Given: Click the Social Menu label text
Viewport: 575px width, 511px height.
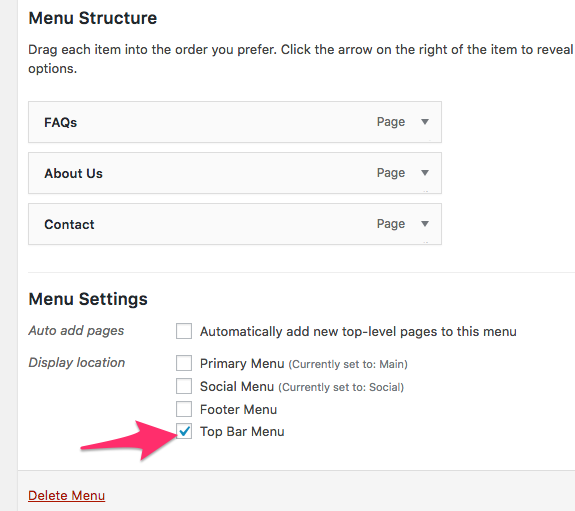Looking at the screenshot, I should 237,386.
